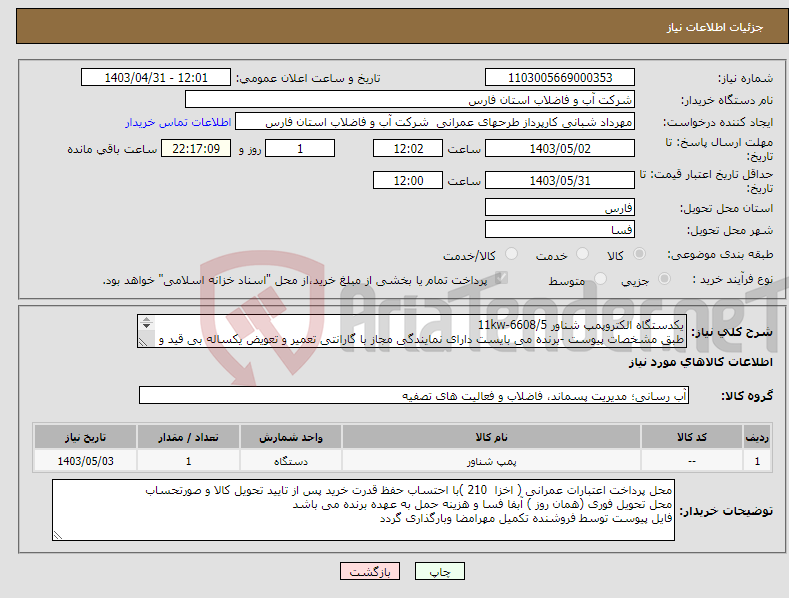
Task: Click scroll-up arrow in description box
Action: (146, 320)
